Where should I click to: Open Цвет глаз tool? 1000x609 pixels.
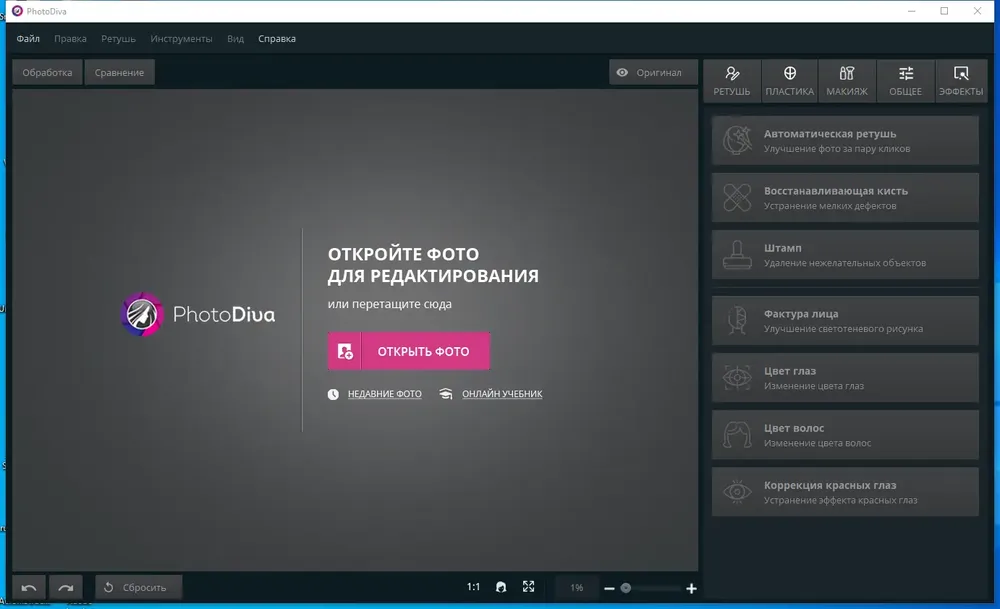pyautogui.click(x=845, y=378)
